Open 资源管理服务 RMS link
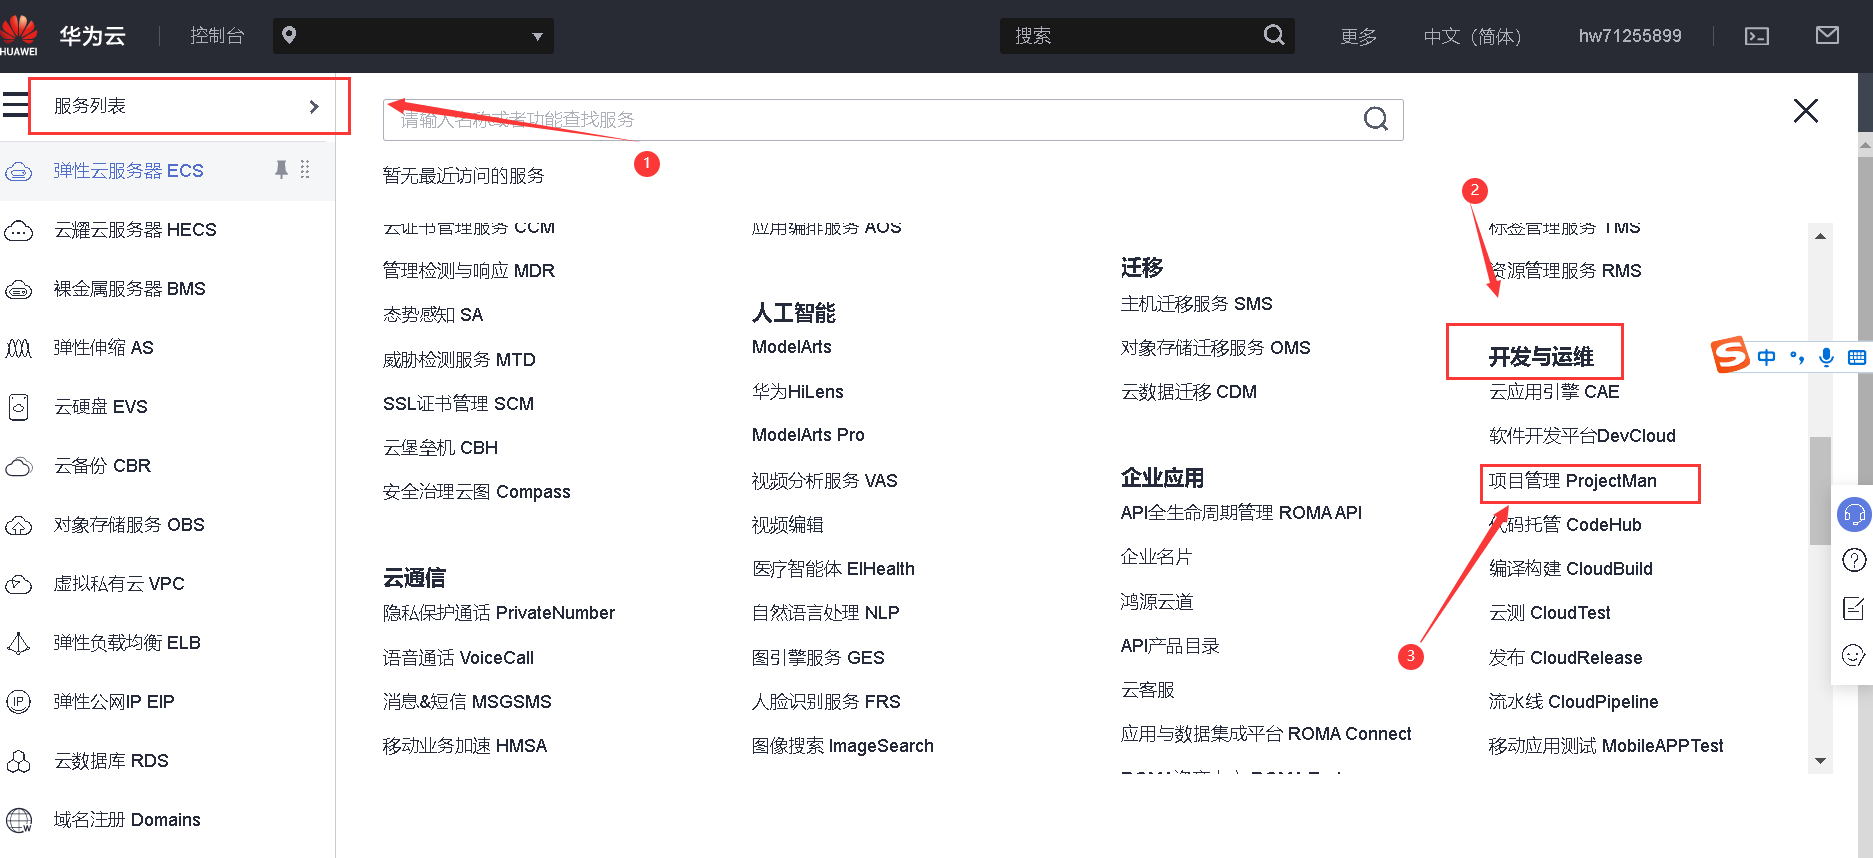Screen dimensions: 1873x858 [1565, 271]
